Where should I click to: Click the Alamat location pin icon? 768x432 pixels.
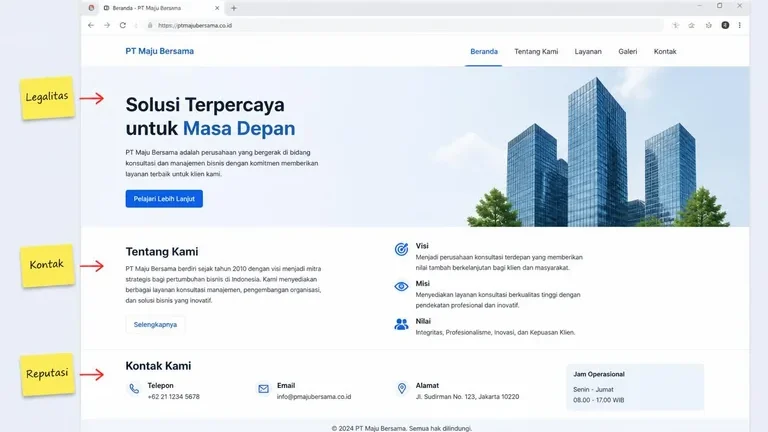(402, 388)
